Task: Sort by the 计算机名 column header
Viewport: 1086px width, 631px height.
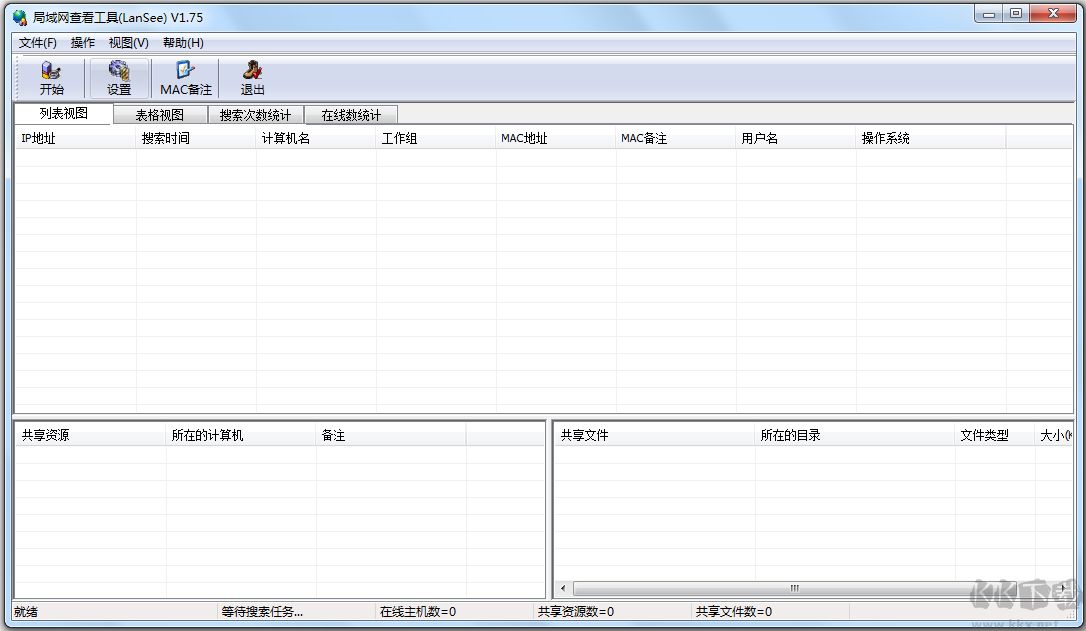Action: [x=315, y=139]
